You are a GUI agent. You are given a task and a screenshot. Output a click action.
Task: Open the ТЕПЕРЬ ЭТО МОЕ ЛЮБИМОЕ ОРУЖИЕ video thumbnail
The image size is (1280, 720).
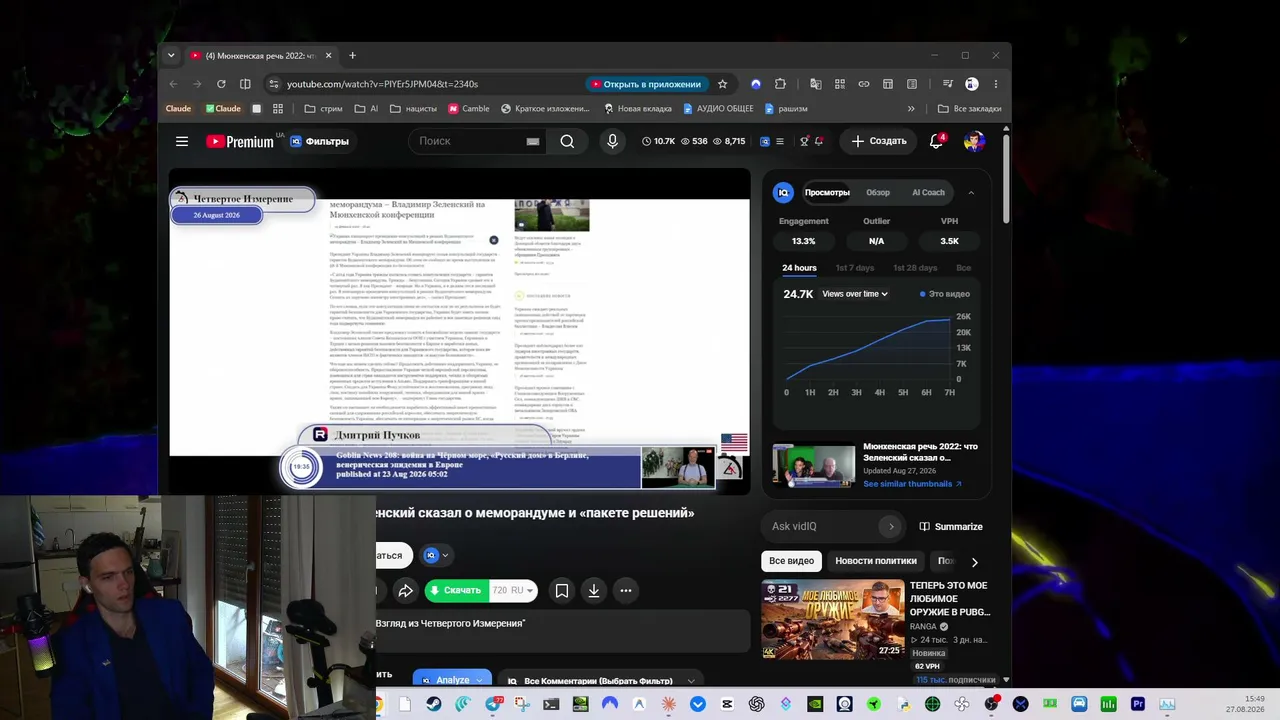point(833,619)
